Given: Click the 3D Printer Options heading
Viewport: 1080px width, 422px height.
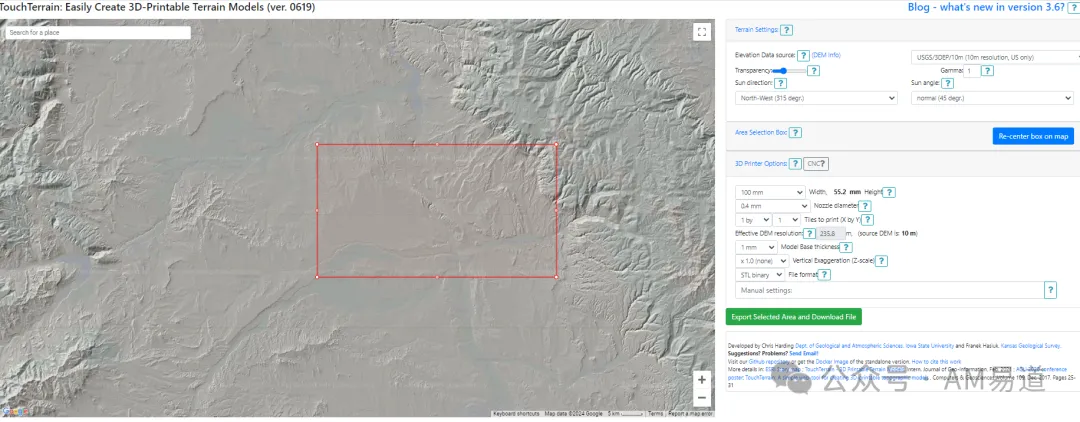Looking at the screenshot, I should click(x=761, y=163).
